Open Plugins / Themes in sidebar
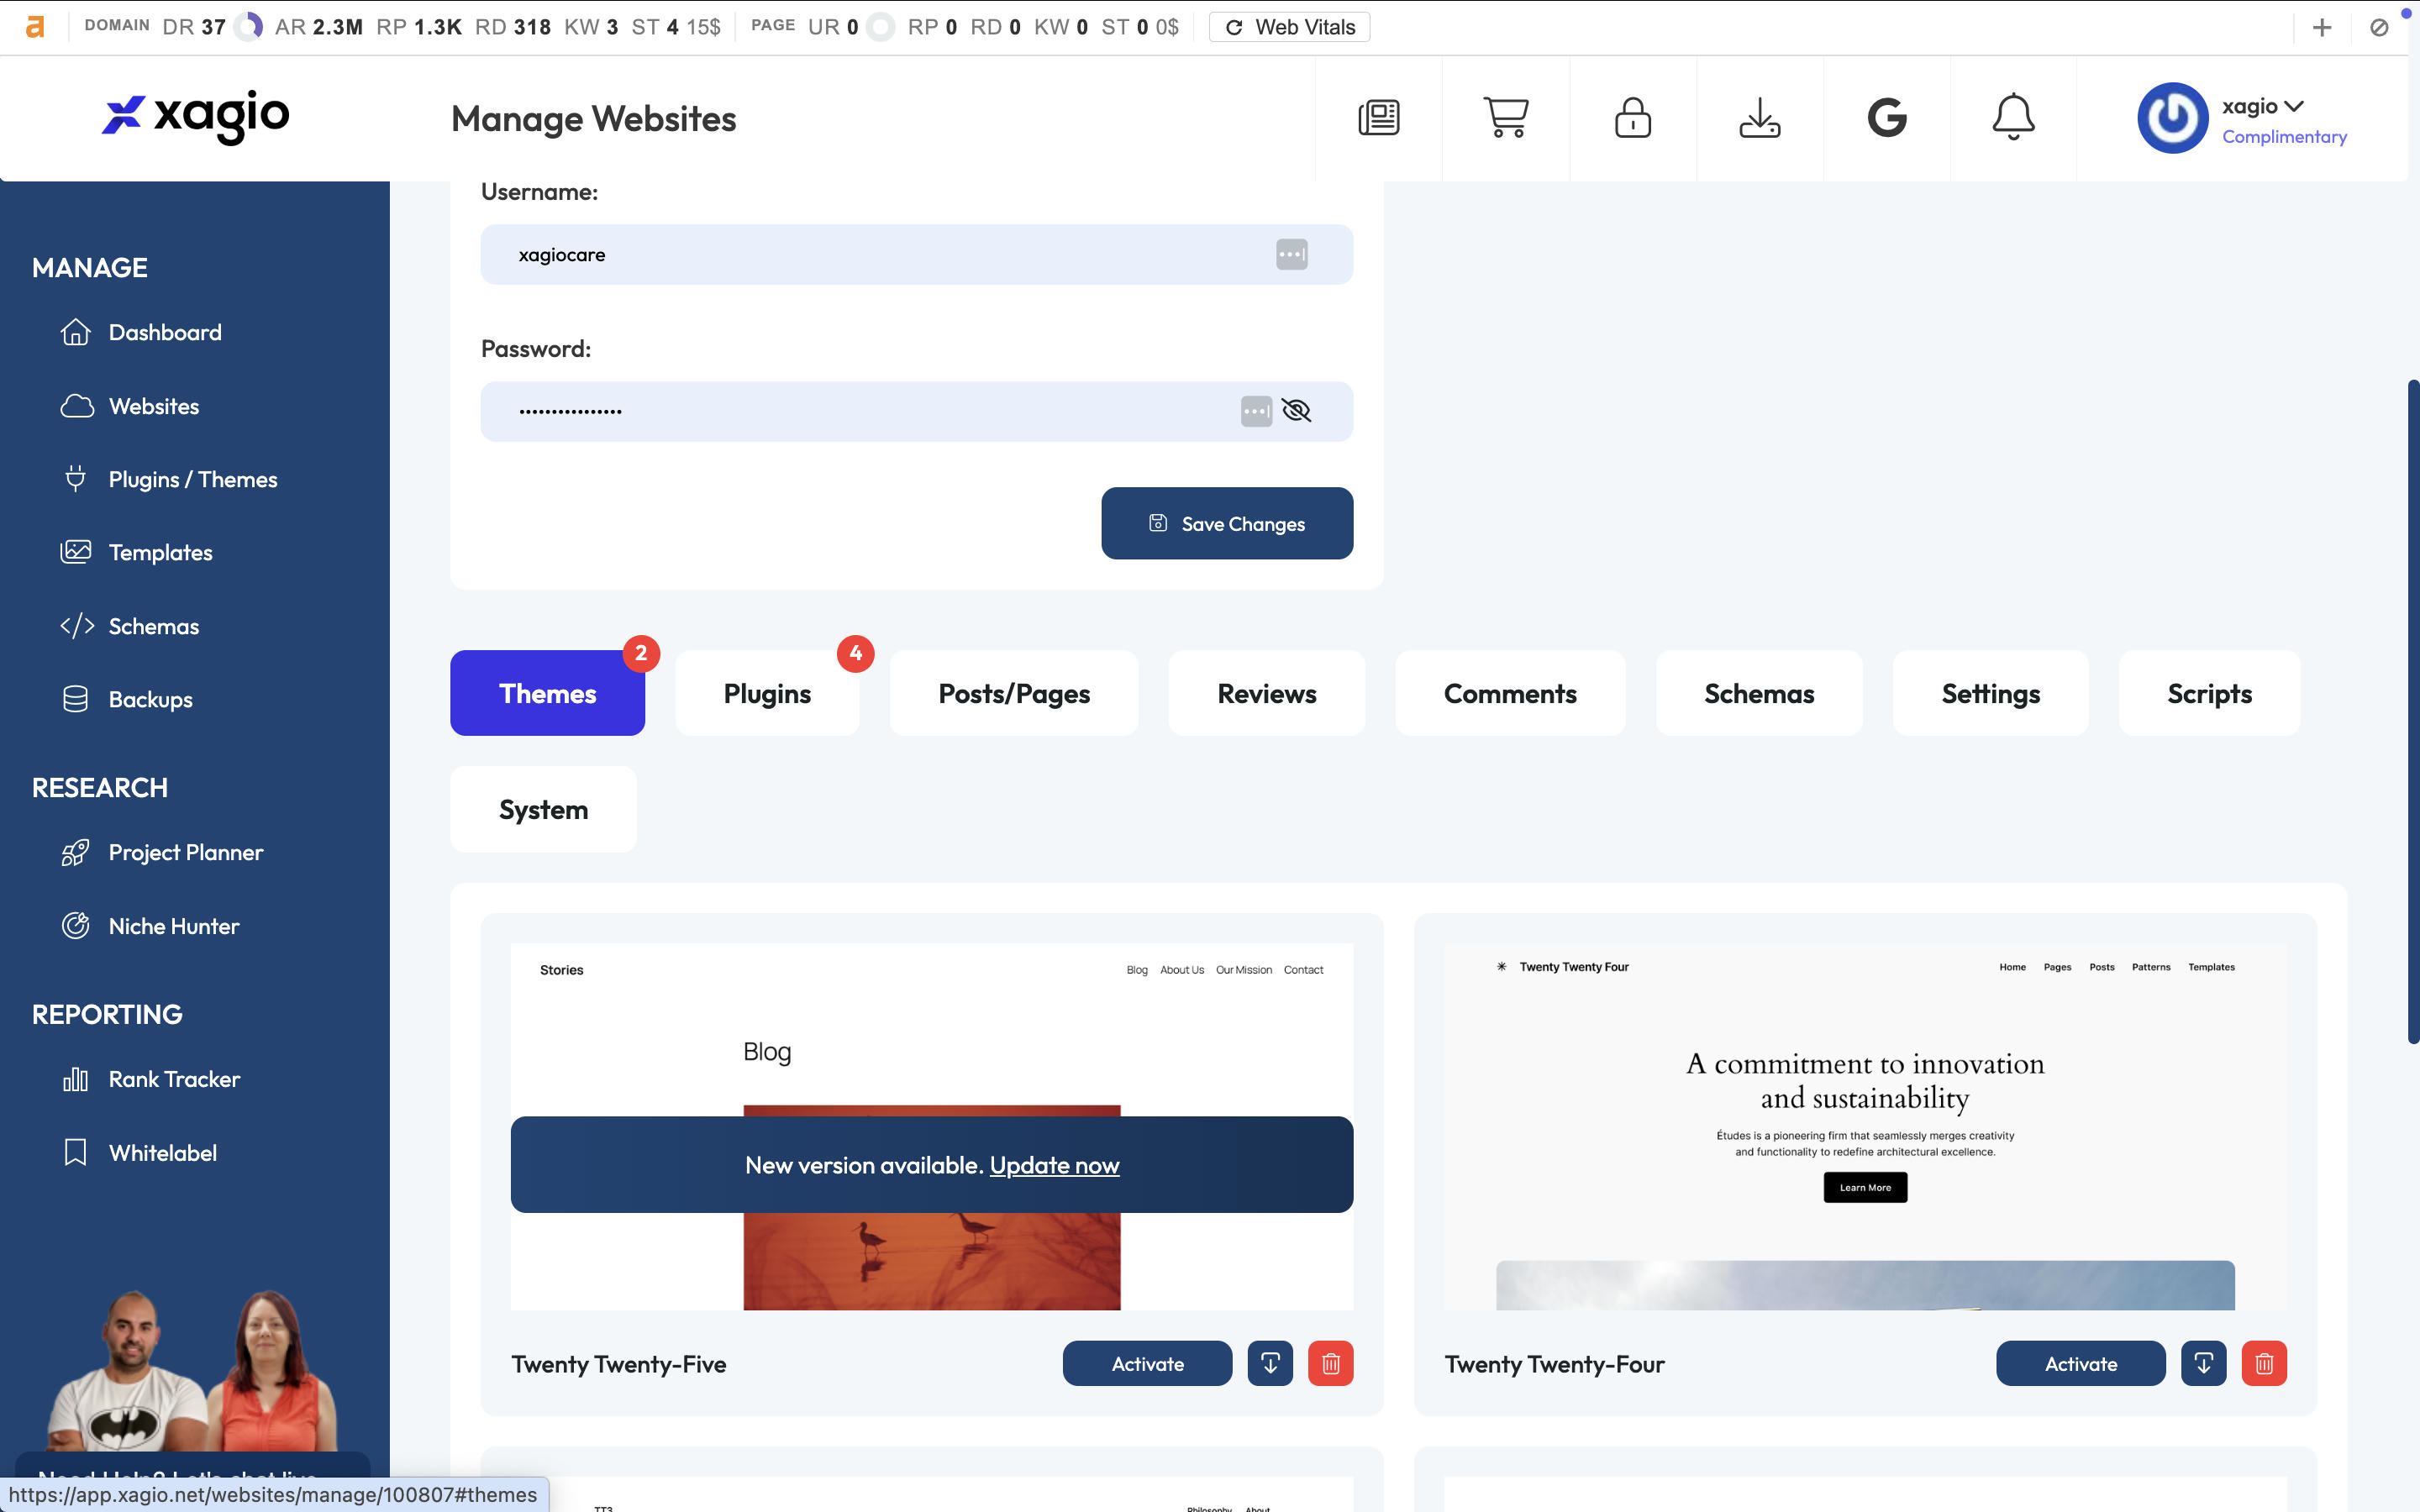The image size is (2420, 1512). [169, 479]
